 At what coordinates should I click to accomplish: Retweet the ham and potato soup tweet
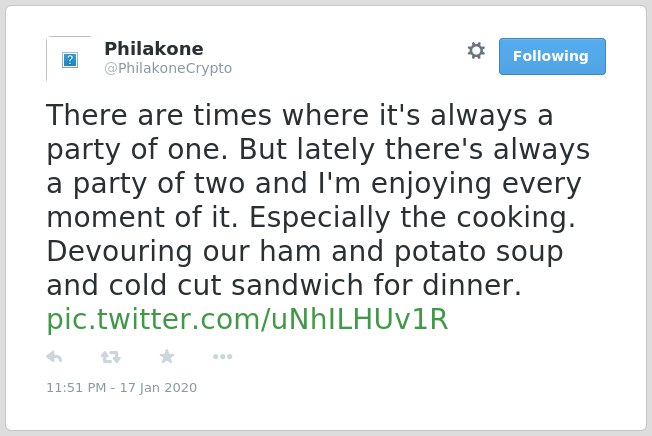tap(111, 357)
